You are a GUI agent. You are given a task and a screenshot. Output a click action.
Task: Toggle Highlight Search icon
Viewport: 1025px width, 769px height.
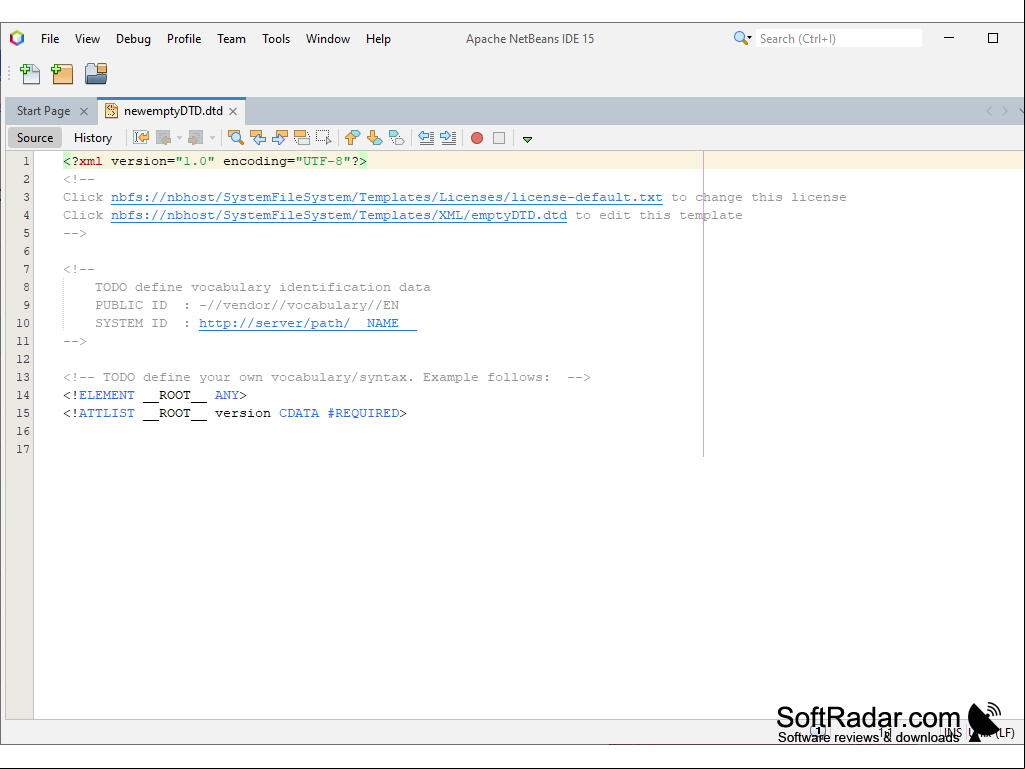[x=301, y=137]
